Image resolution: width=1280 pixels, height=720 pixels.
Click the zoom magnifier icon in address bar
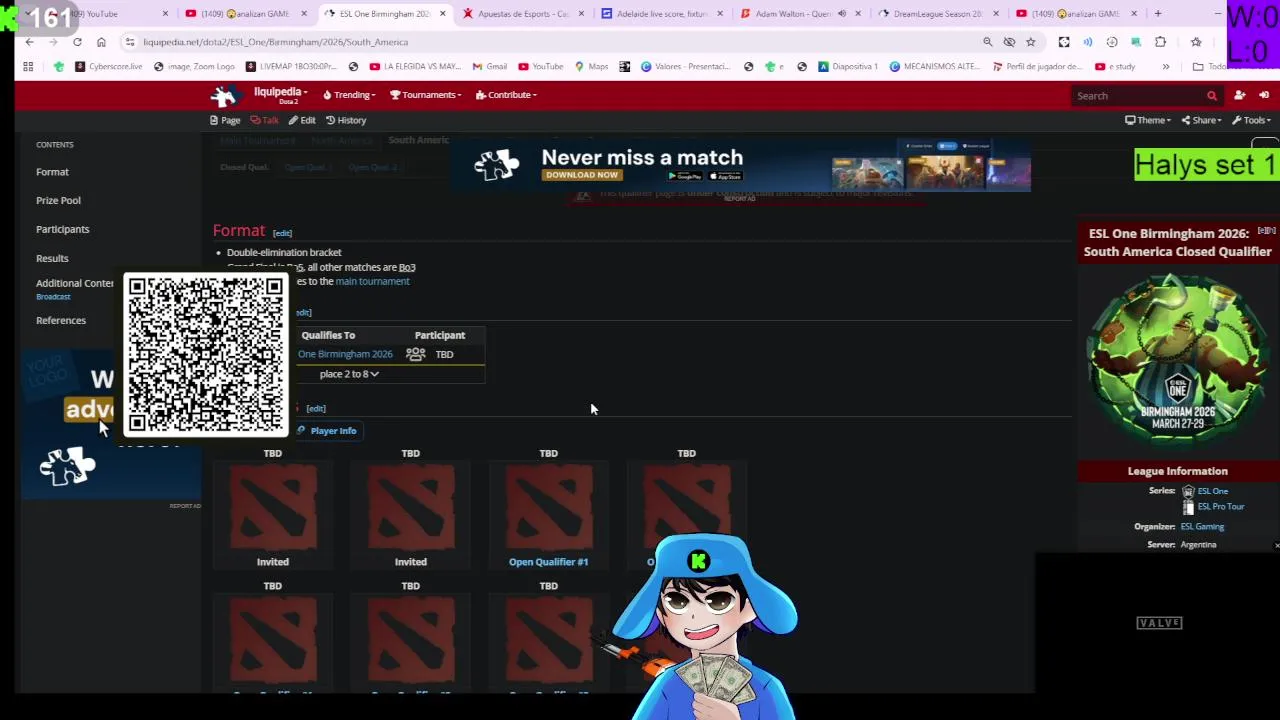click(x=987, y=42)
